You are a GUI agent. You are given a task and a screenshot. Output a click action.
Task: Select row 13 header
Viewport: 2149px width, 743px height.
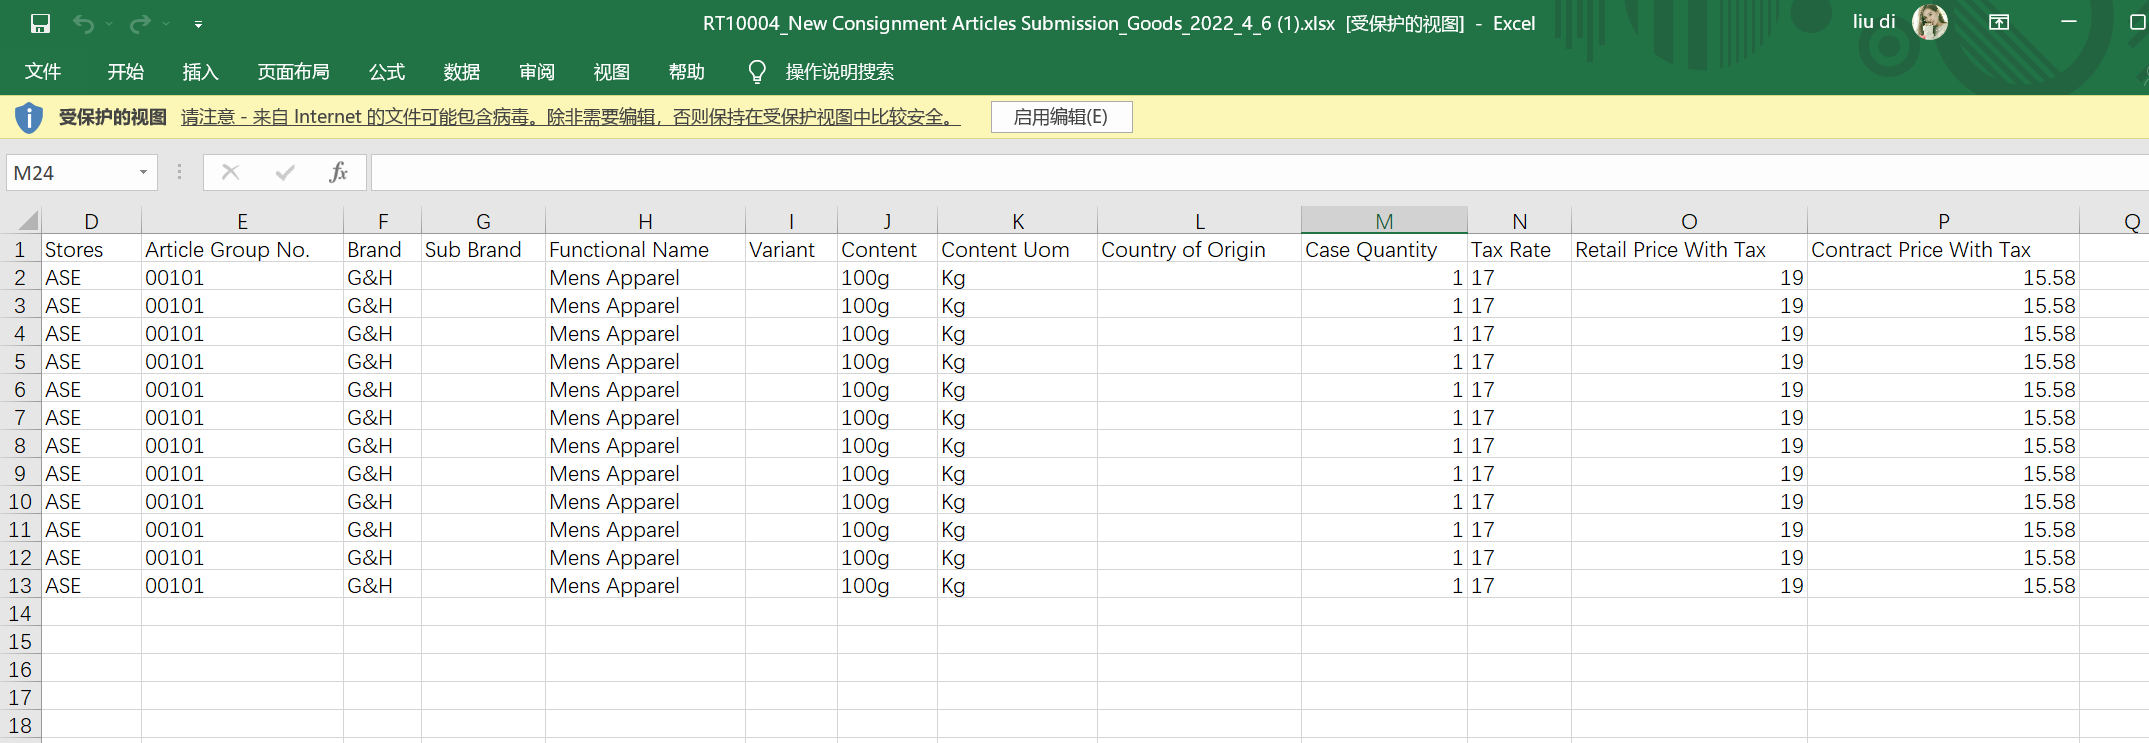coord(20,585)
